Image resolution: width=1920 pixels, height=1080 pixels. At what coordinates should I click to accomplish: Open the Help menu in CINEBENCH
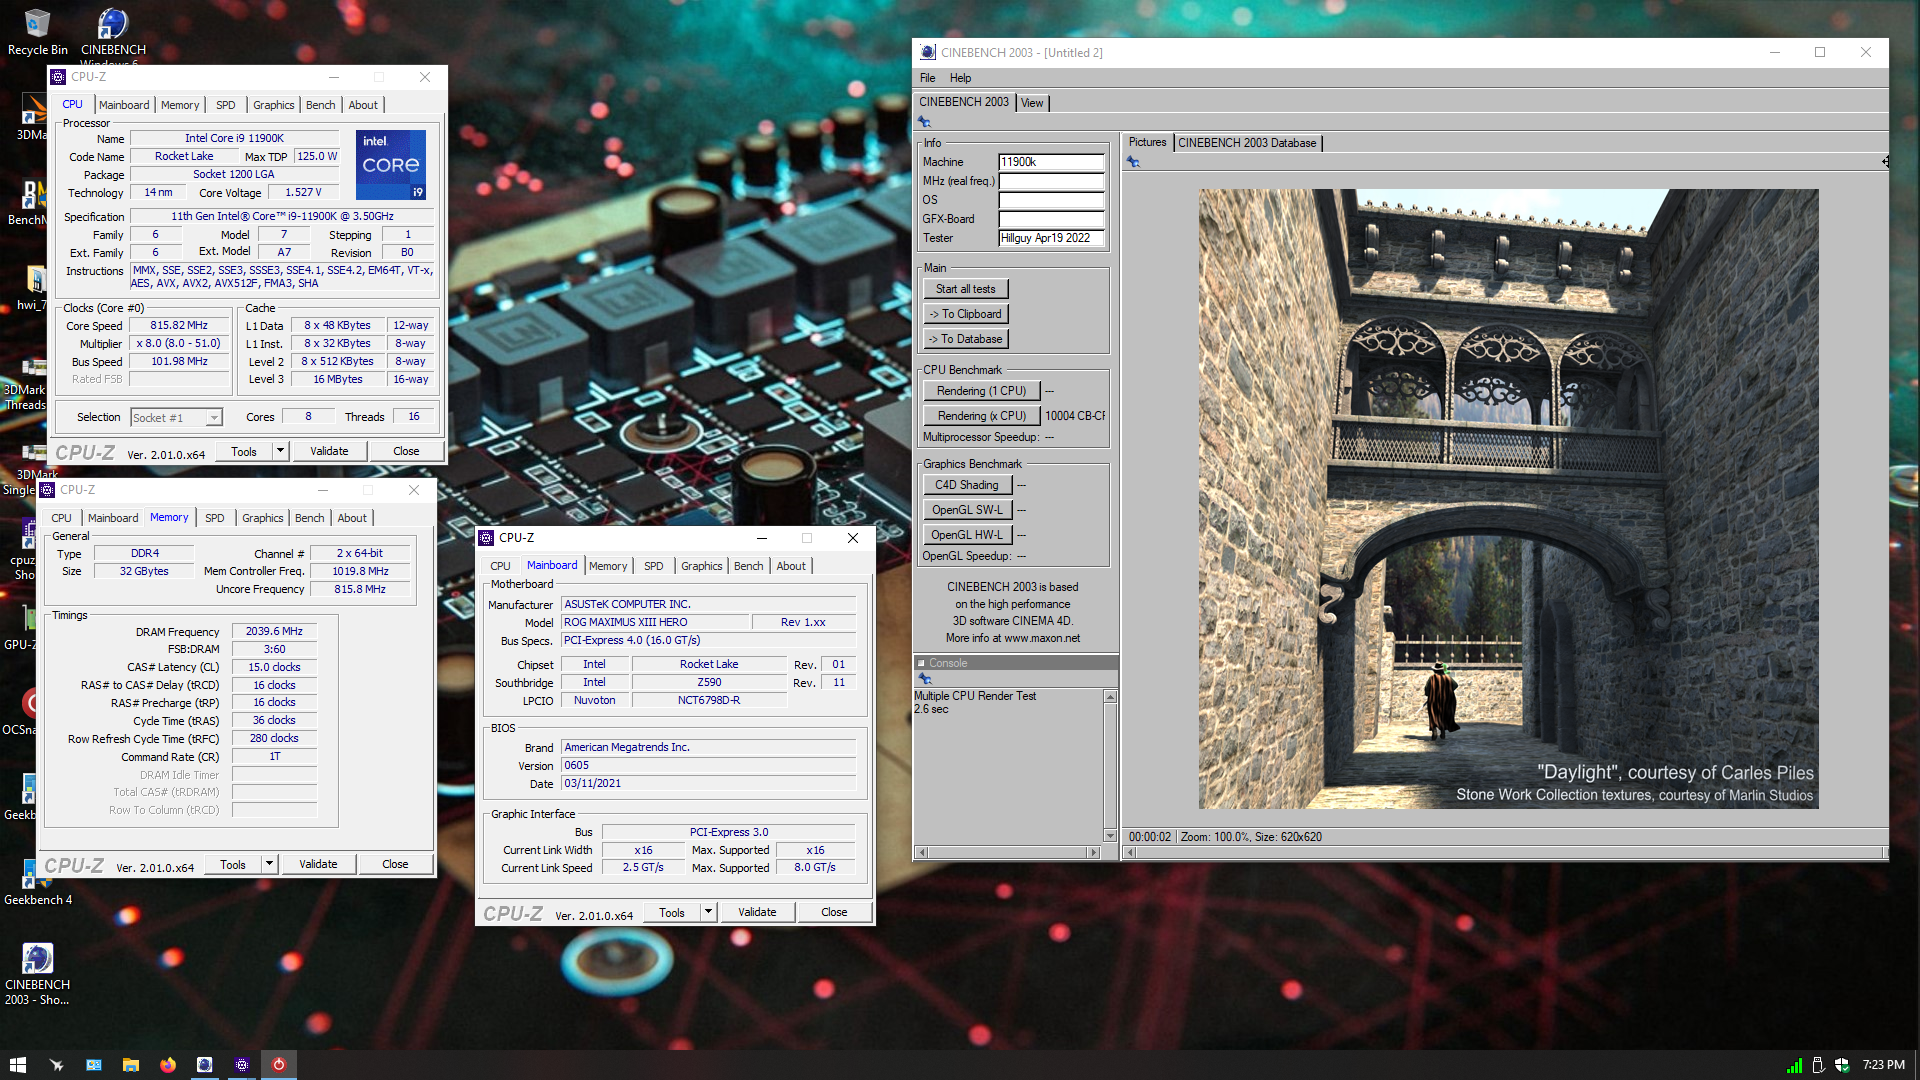coord(960,78)
